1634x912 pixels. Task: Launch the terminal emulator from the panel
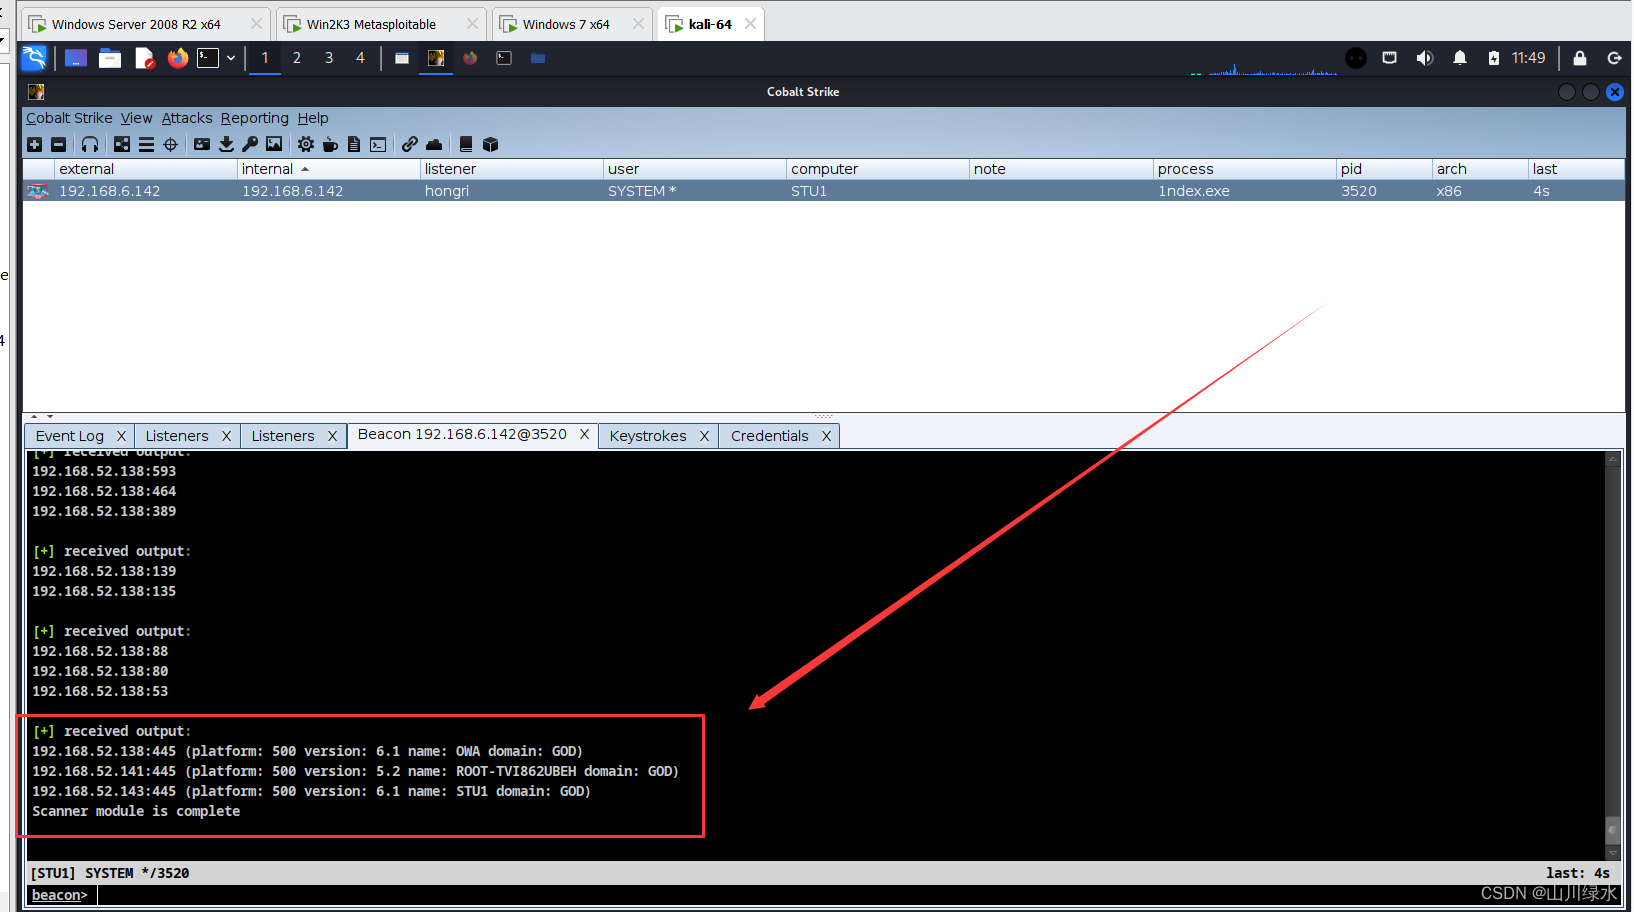pos(208,58)
